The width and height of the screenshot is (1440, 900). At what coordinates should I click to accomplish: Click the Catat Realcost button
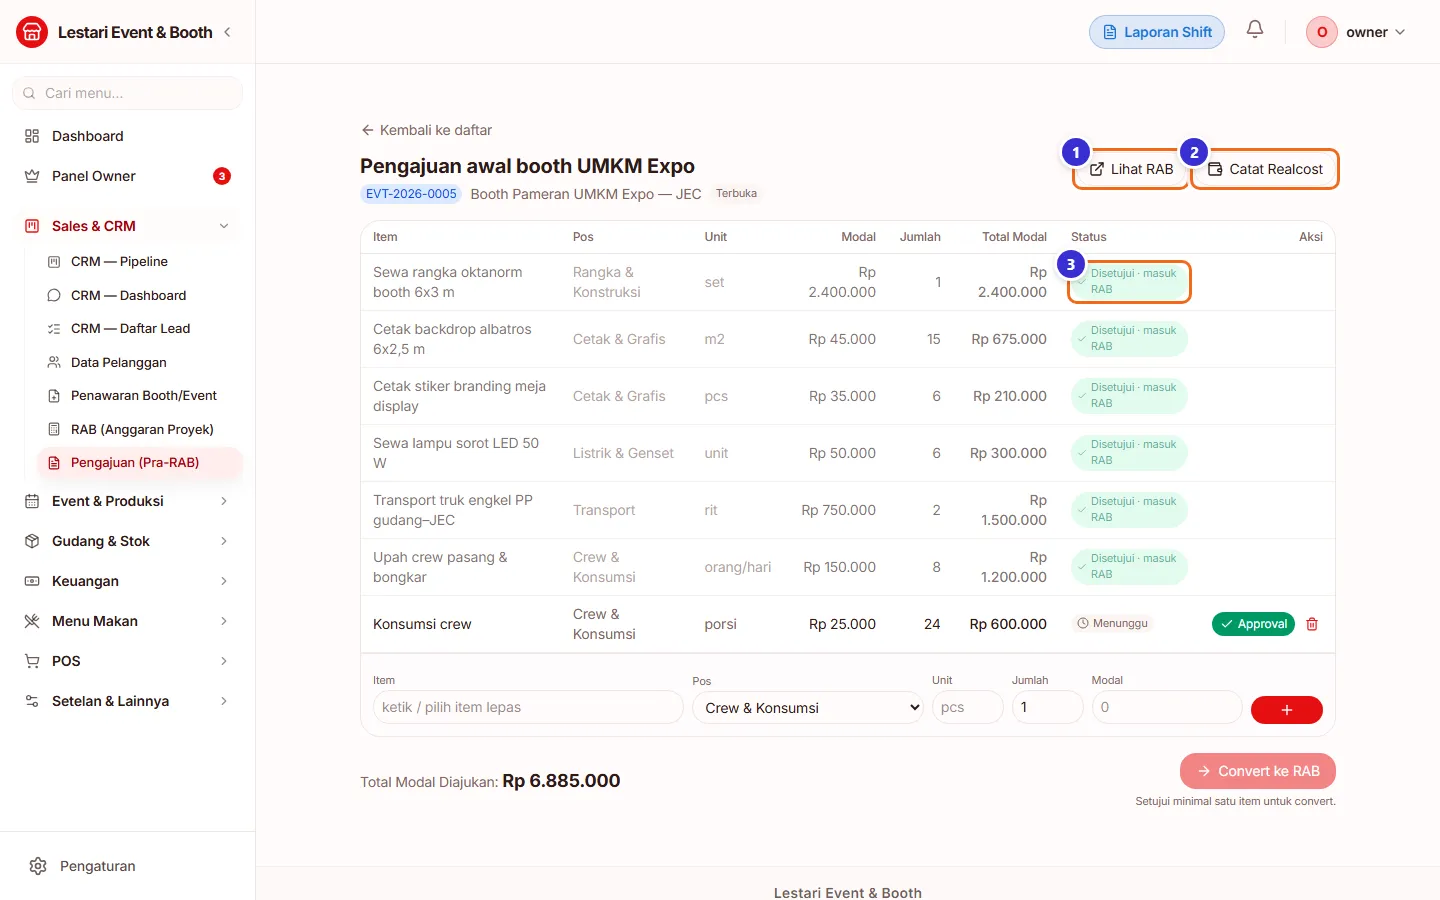click(x=1265, y=169)
